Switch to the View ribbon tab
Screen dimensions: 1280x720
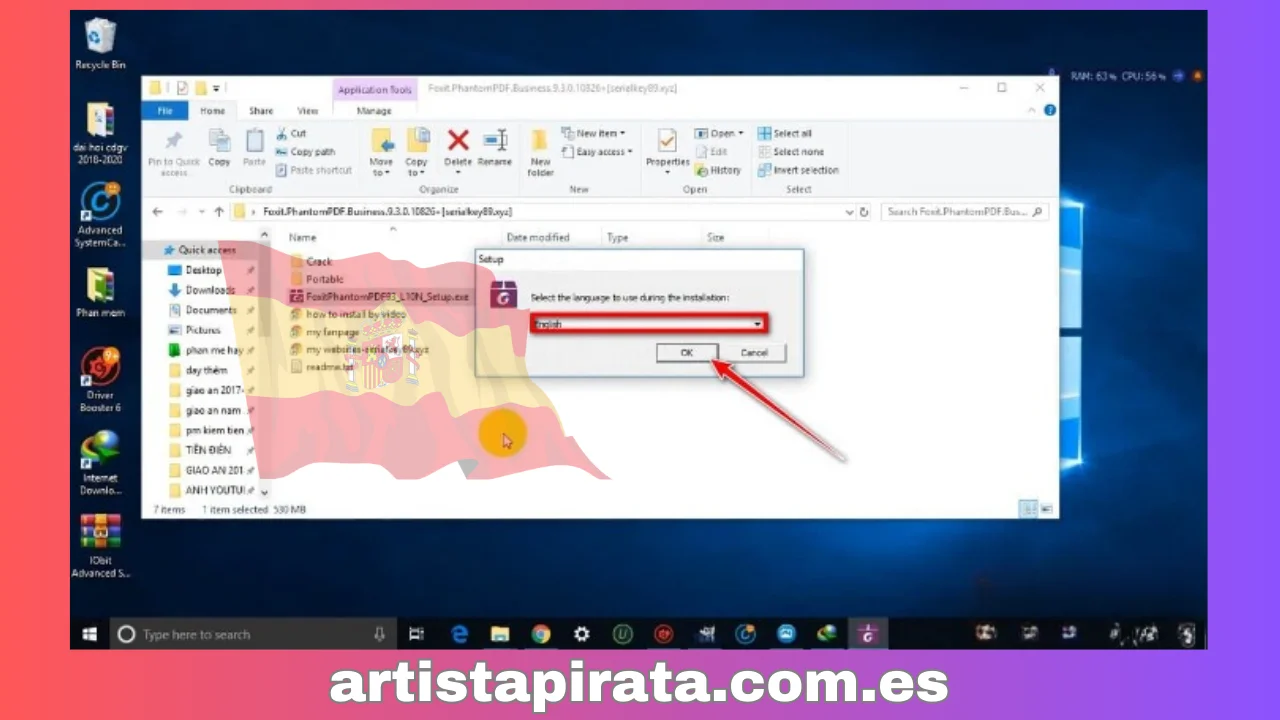308,111
